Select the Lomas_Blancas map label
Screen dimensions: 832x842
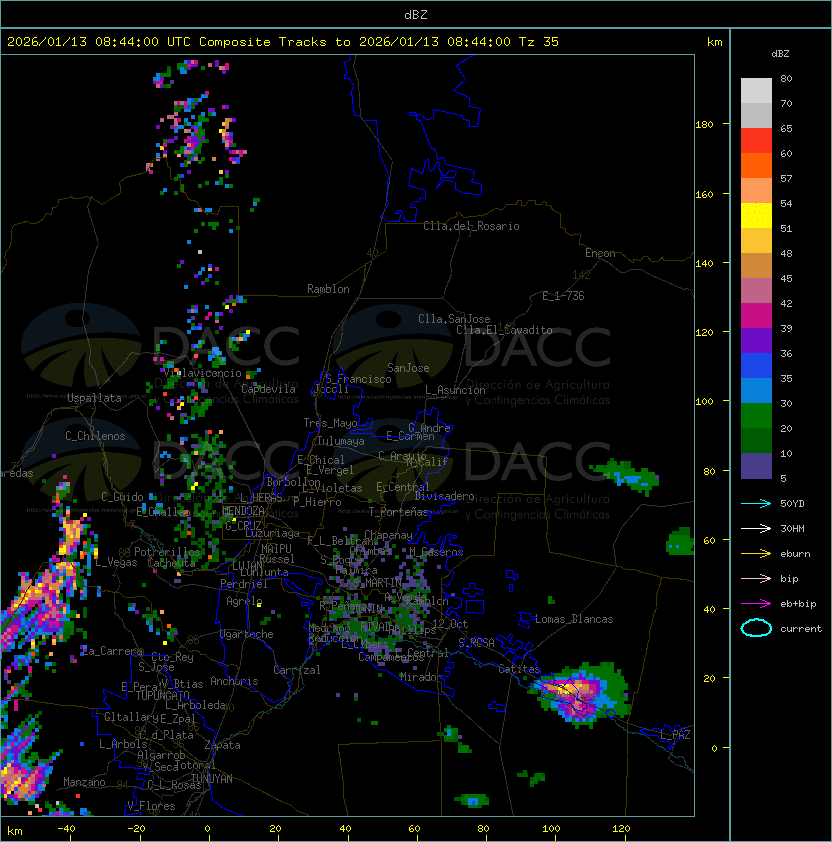[x=574, y=619]
